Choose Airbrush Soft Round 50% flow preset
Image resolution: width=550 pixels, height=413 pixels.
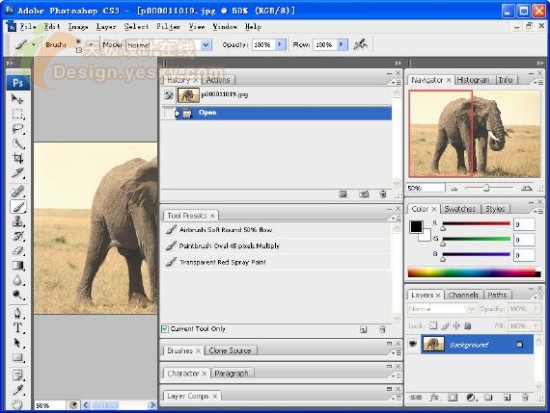(x=276, y=230)
